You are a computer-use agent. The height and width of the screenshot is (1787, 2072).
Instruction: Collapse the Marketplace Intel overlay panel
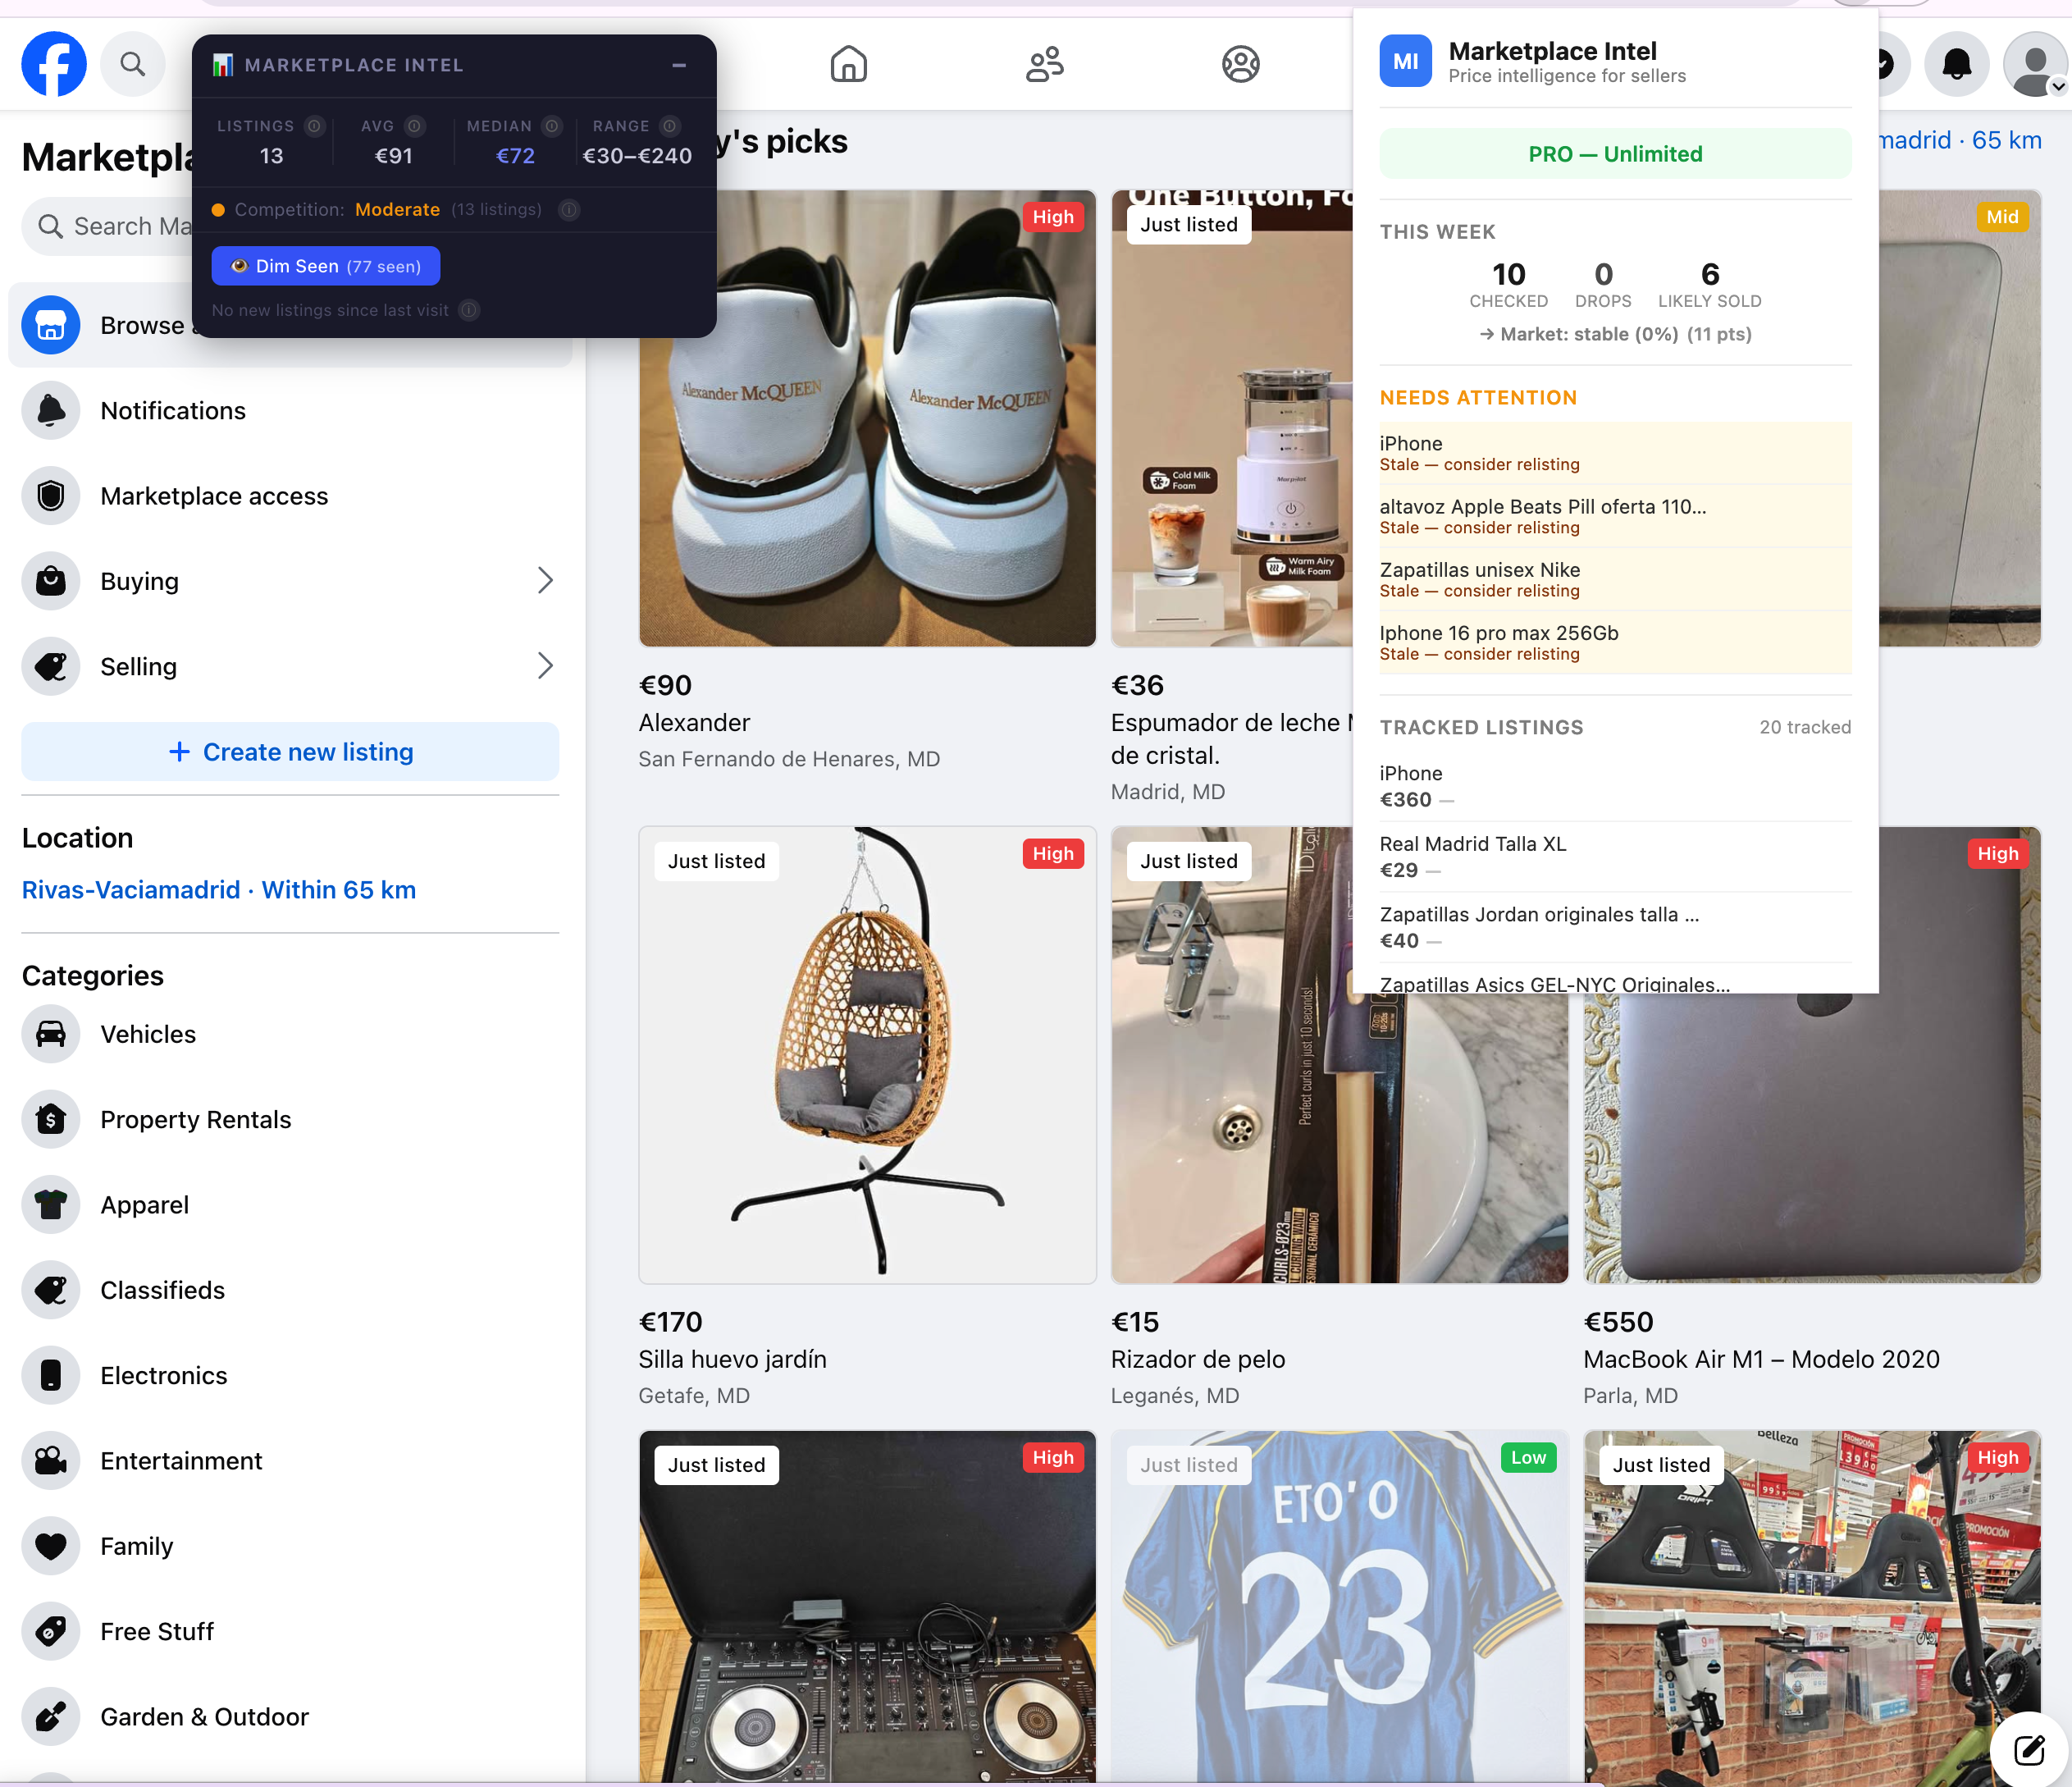click(x=679, y=66)
